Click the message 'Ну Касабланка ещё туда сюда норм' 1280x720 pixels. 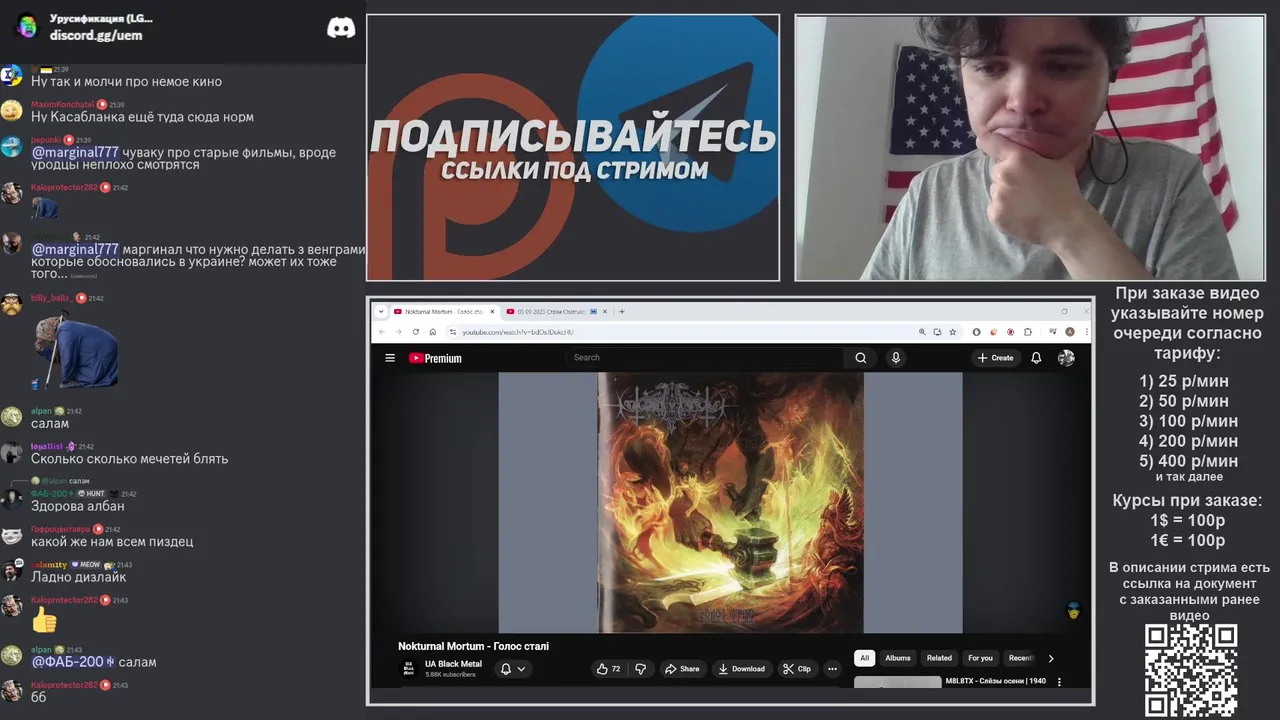click(x=142, y=117)
